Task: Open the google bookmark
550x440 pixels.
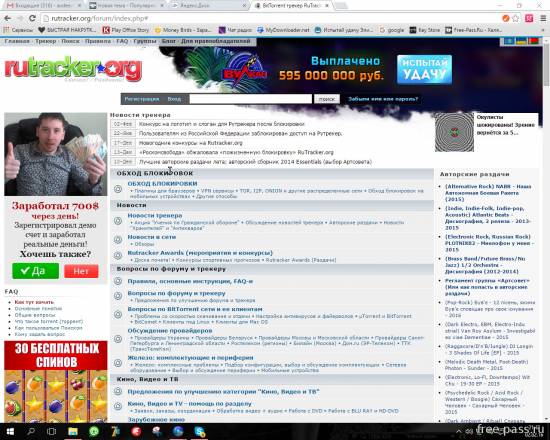Action: [x=392, y=30]
